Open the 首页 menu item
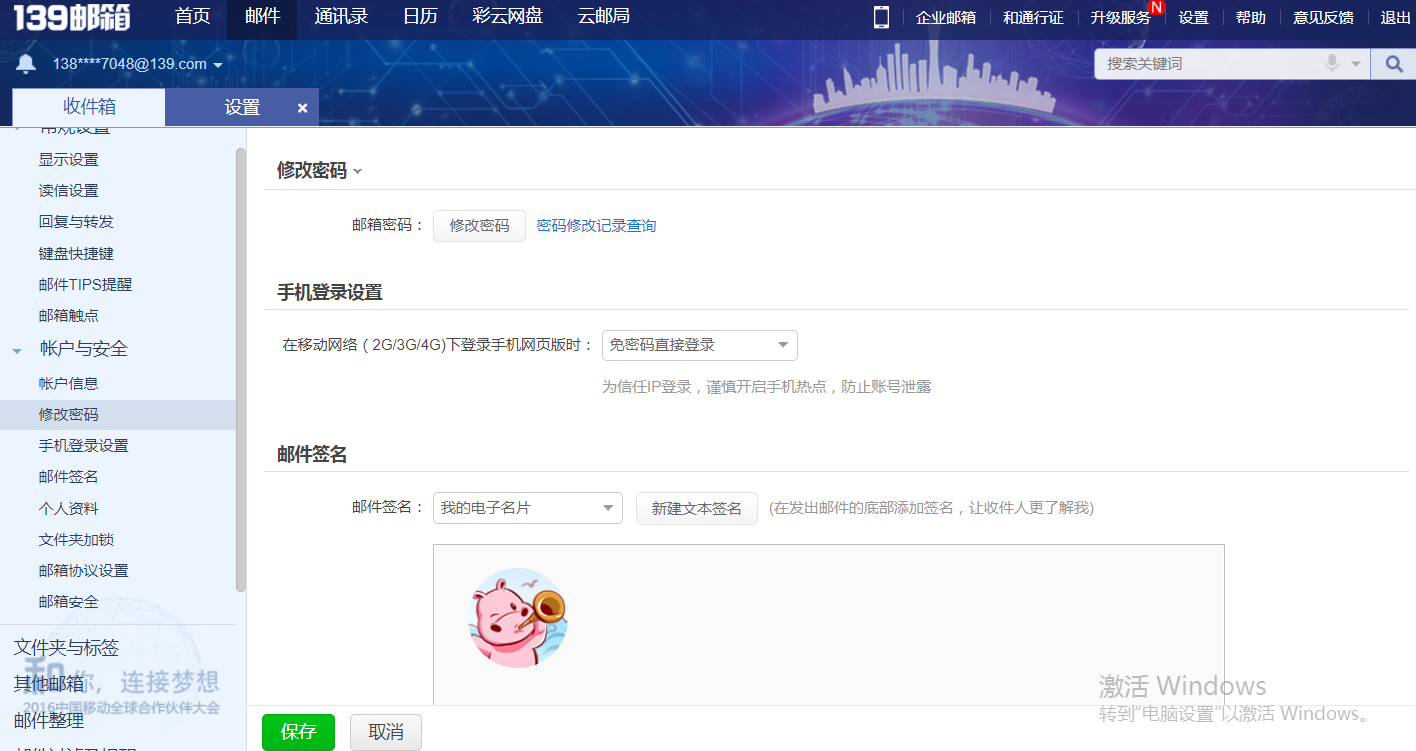This screenshot has height=751, width=1416. coord(192,17)
